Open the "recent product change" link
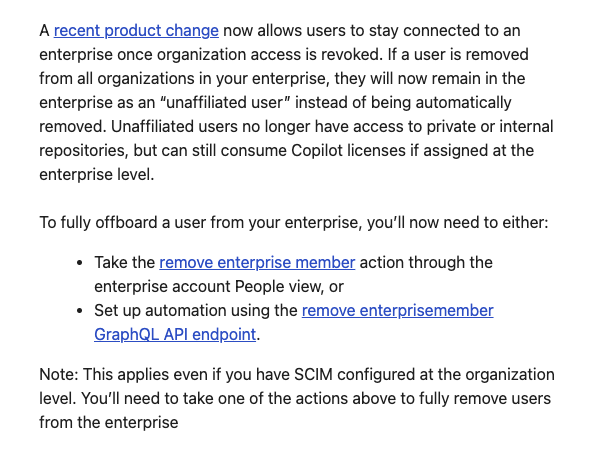Screen dimensions: 601x456 coord(136,31)
